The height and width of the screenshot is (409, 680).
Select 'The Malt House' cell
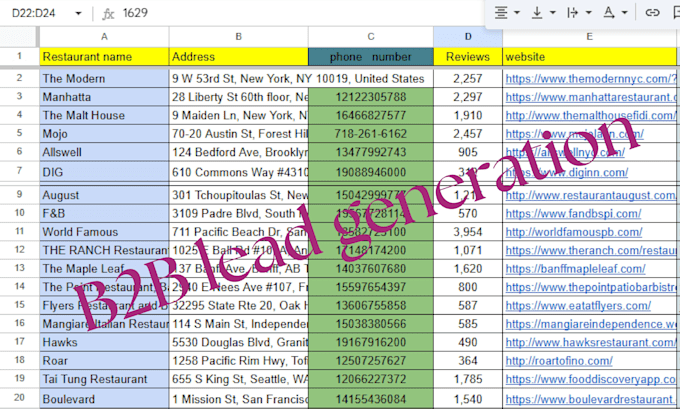pos(104,115)
